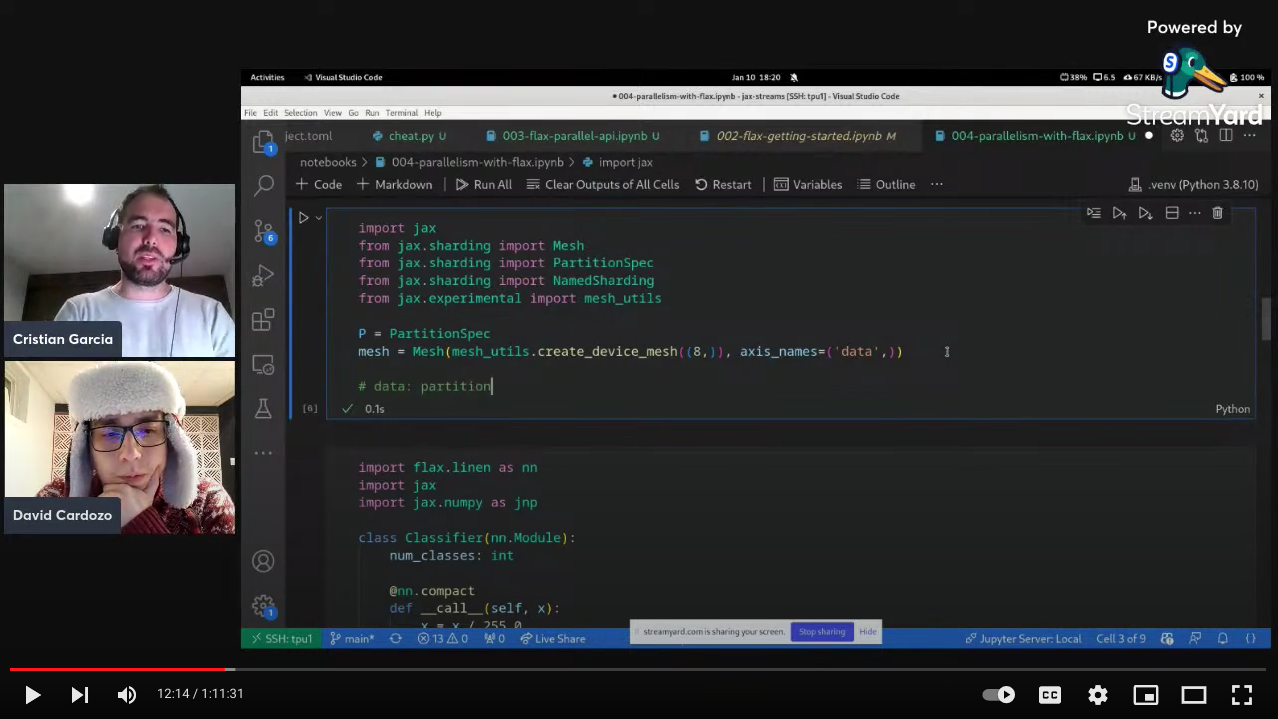The image size is (1278, 719).
Task: Open the Remote Explorer view
Action: (x=263, y=364)
